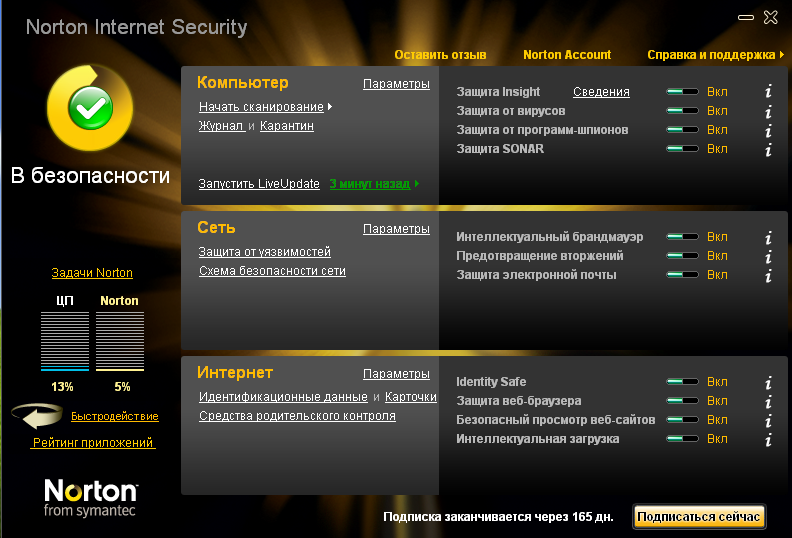Open info icon for Identity Safe

pos(768,382)
